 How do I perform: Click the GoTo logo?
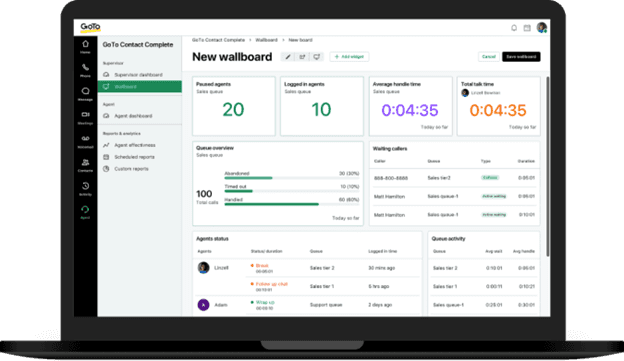point(90,27)
